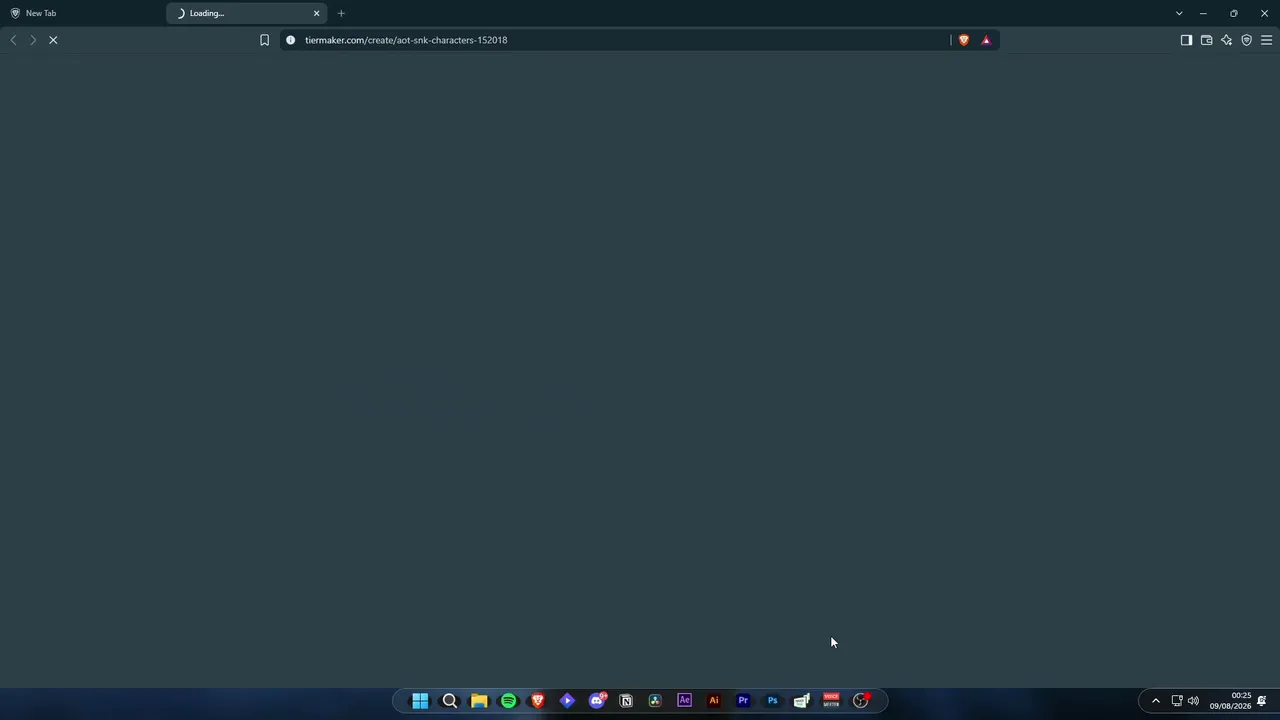Show hidden system tray icons

click(1156, 701)
